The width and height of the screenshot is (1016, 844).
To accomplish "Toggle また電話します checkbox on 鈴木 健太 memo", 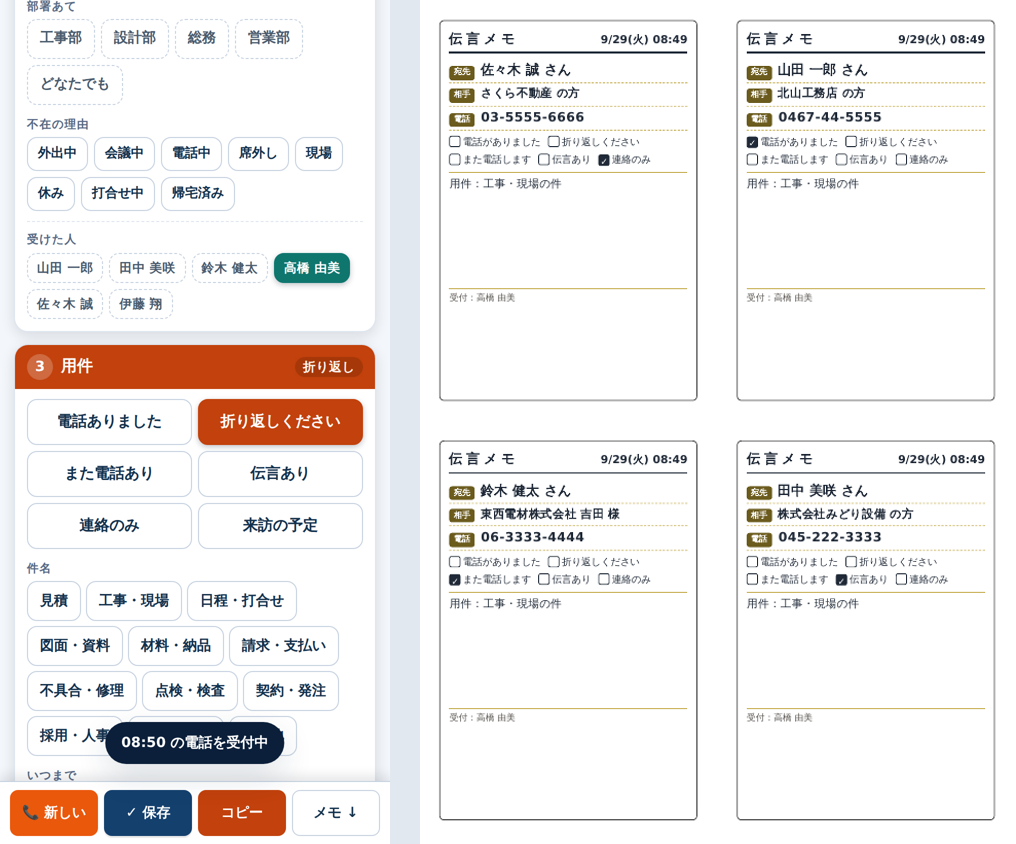I will tap(455, 580).
